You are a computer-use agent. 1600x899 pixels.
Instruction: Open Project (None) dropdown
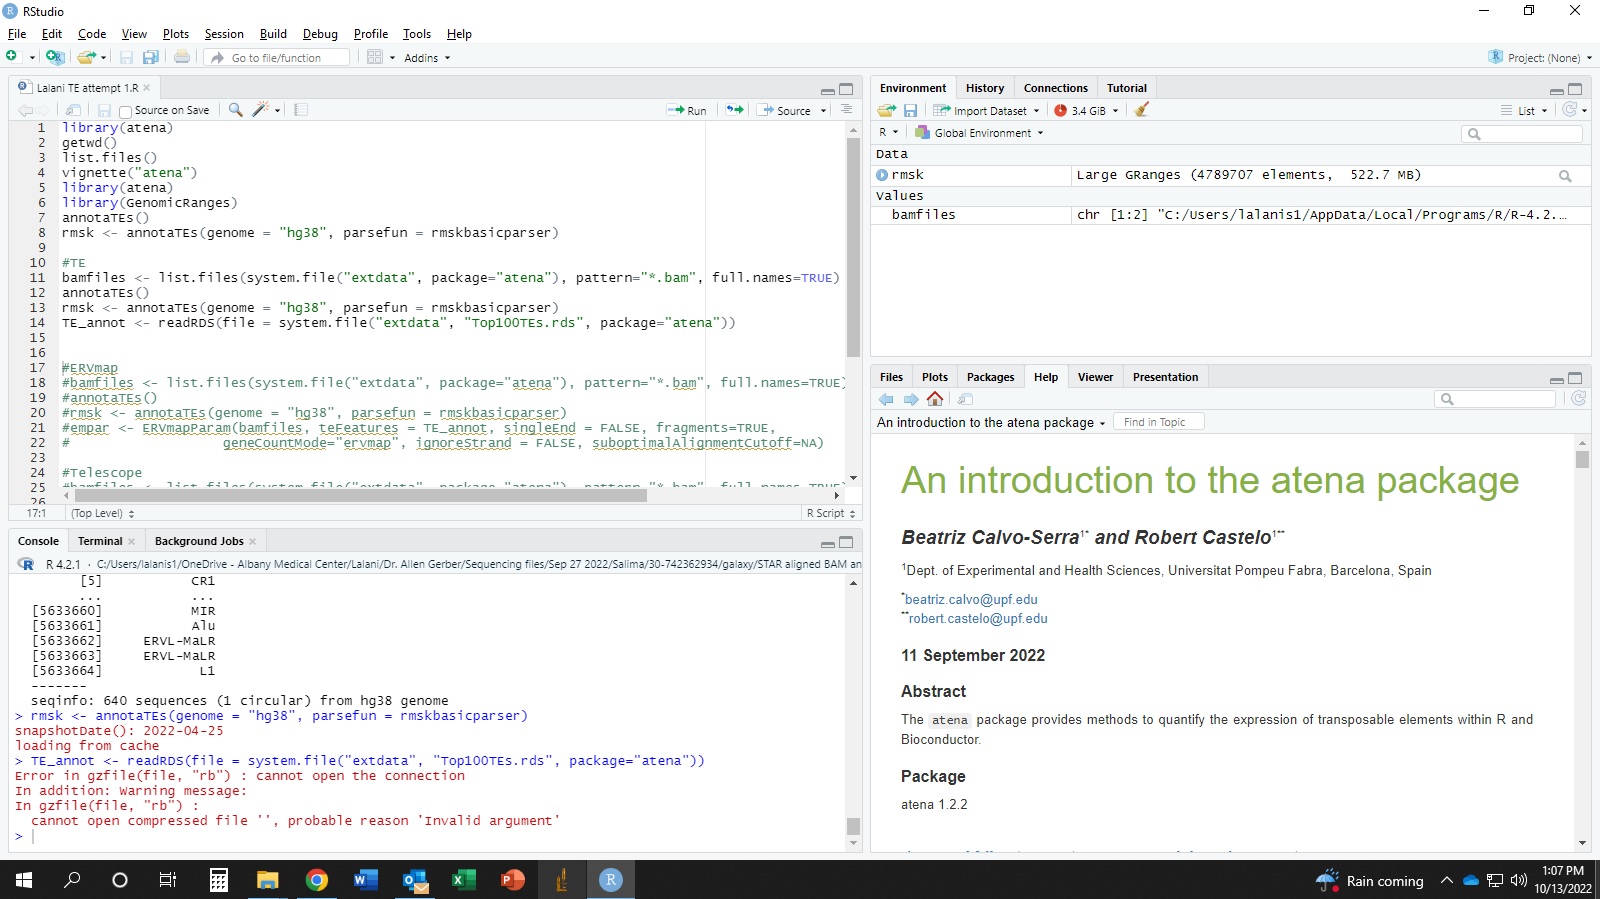coord(1540,58)
